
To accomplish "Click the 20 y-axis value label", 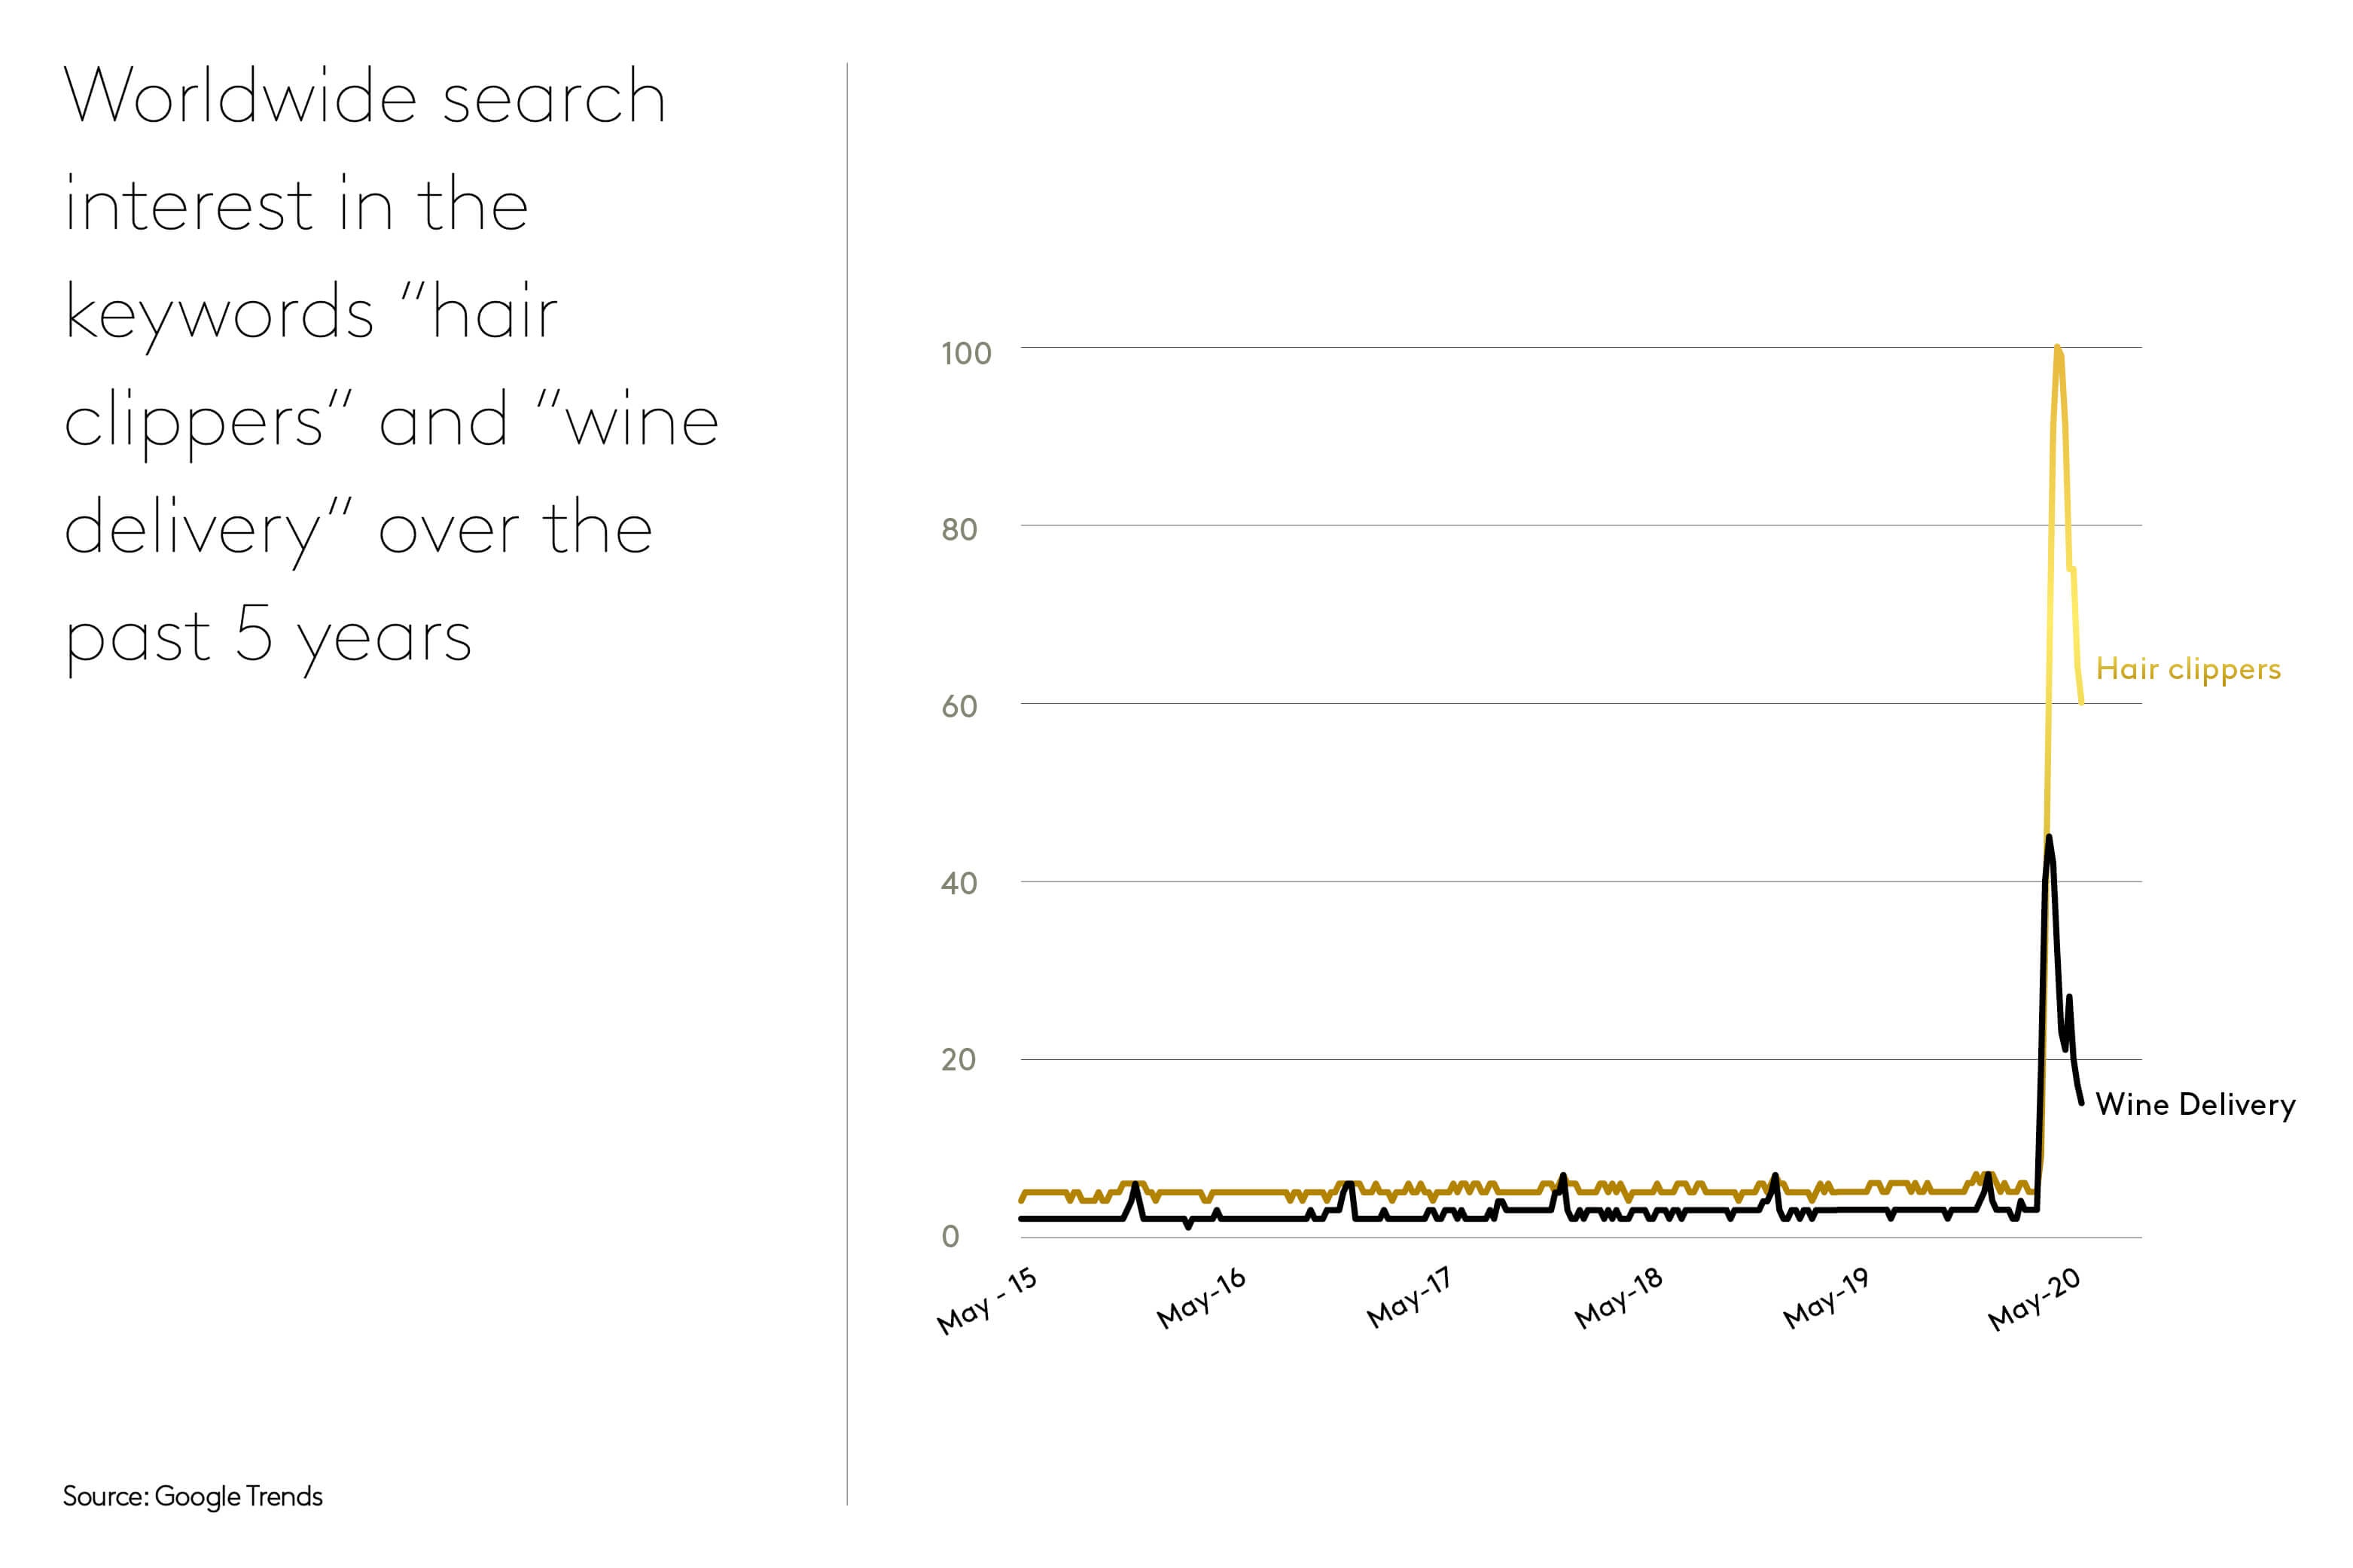I will click(x=958, y=1059).
